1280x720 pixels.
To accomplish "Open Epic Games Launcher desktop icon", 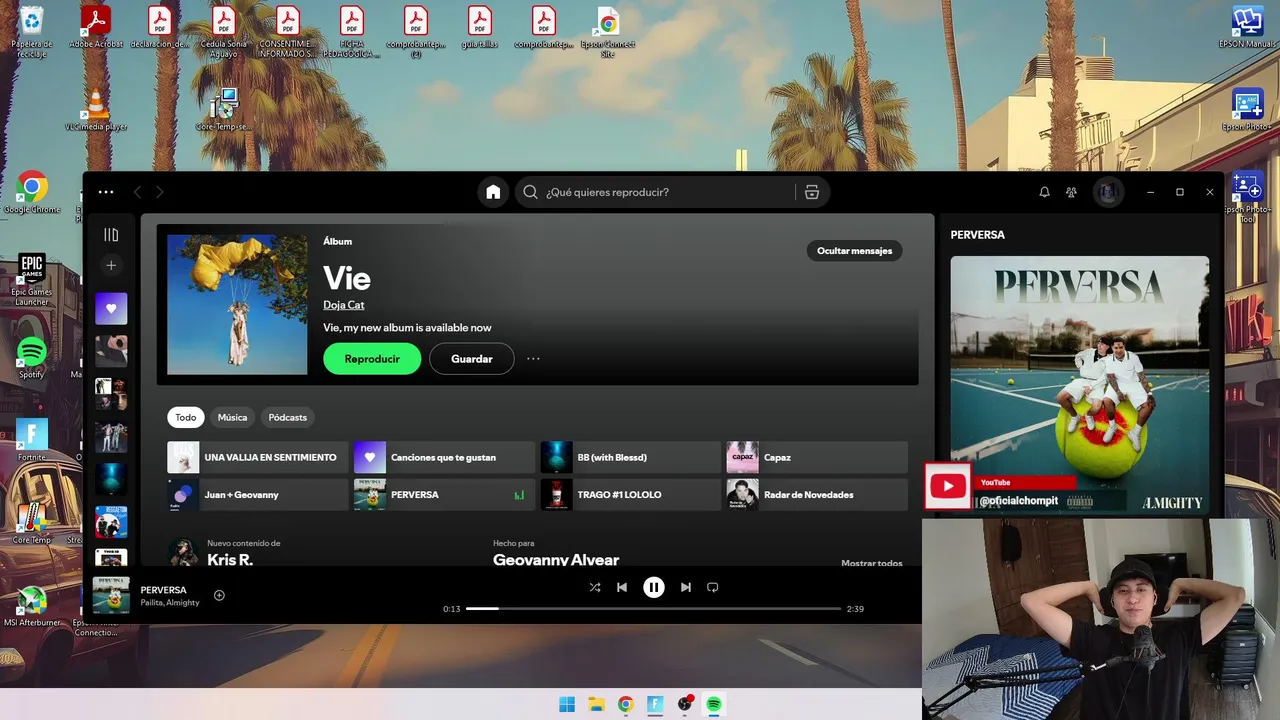I will point(32,280).
